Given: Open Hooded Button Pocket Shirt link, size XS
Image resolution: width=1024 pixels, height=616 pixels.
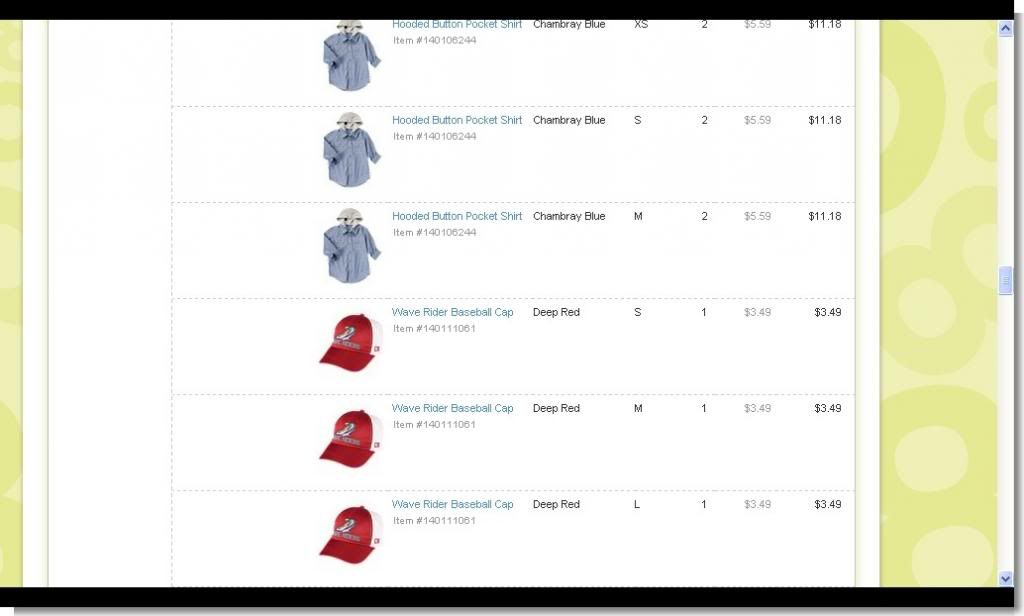Looking at the screenshot, I should pyautogui.click(x=456, y=25).
